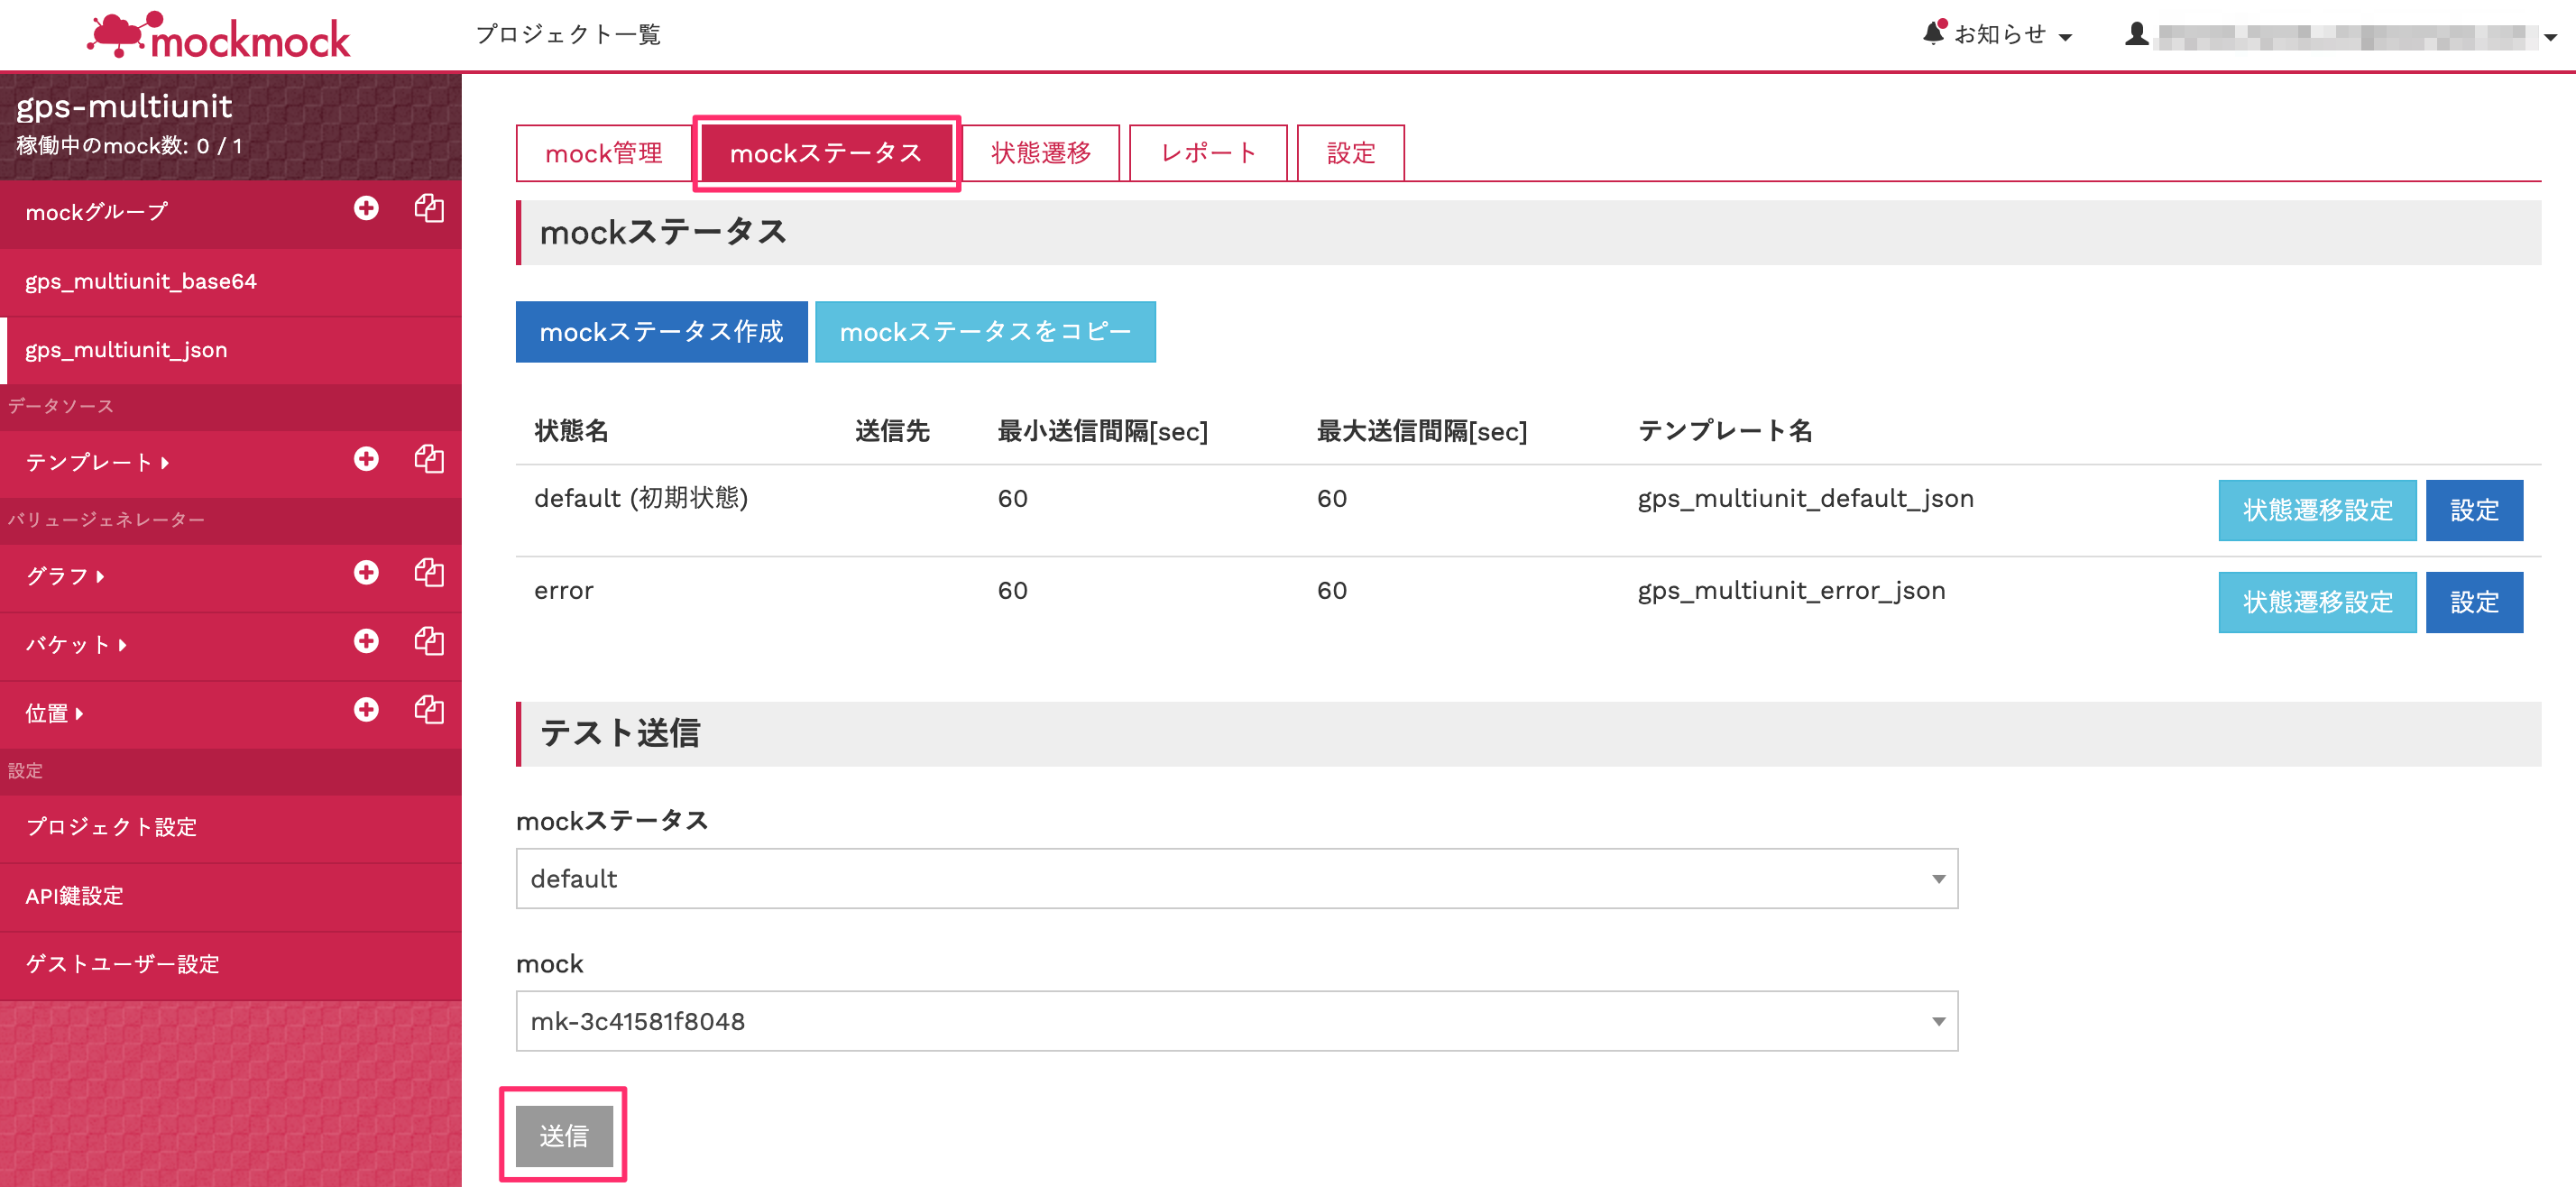Switch to the 状態遷移 tab
The width and height of the screenshot is (2576, 1187).
coord(1040,153)
